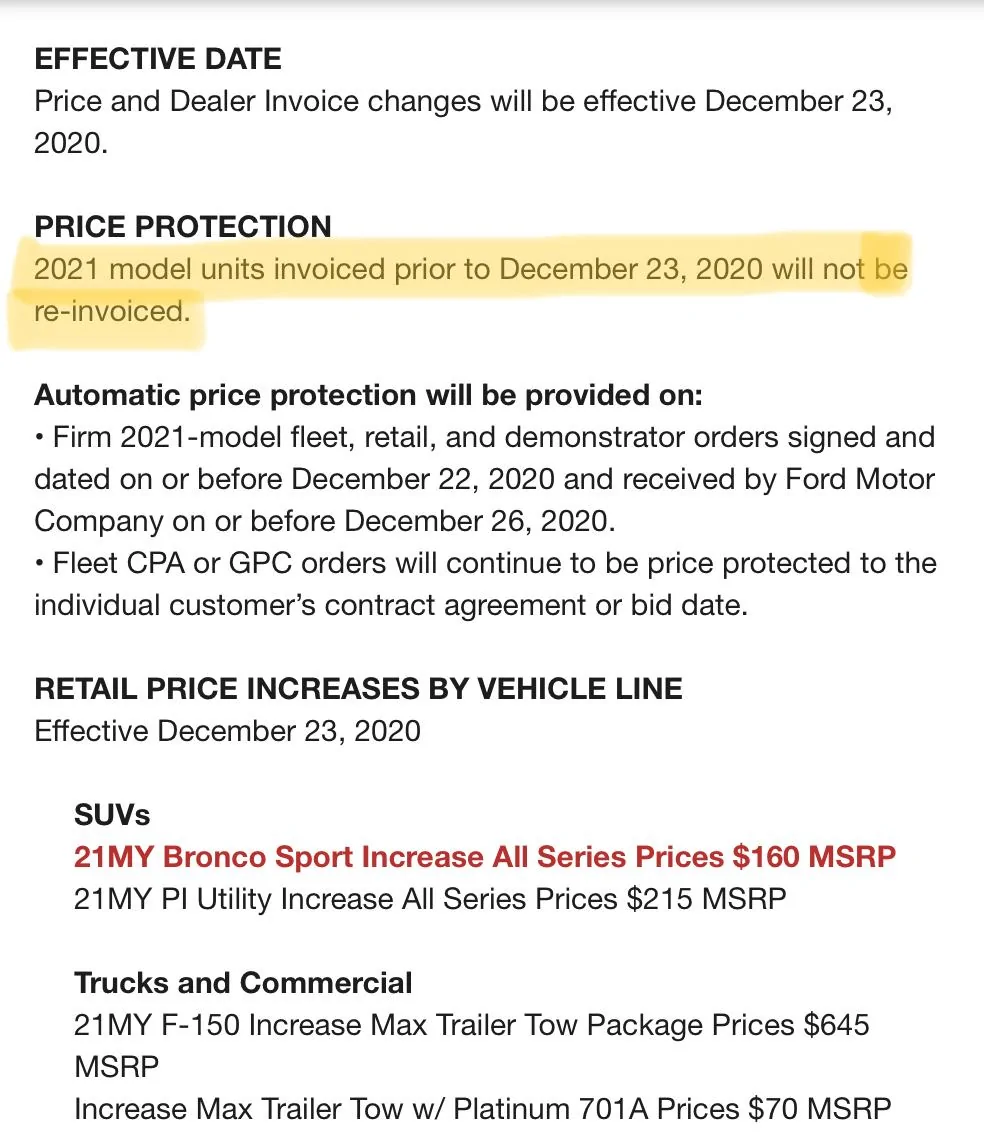
Task: Click 'Price and Dealer Invoice changes' sentence
Action: (x=464, y=122)
